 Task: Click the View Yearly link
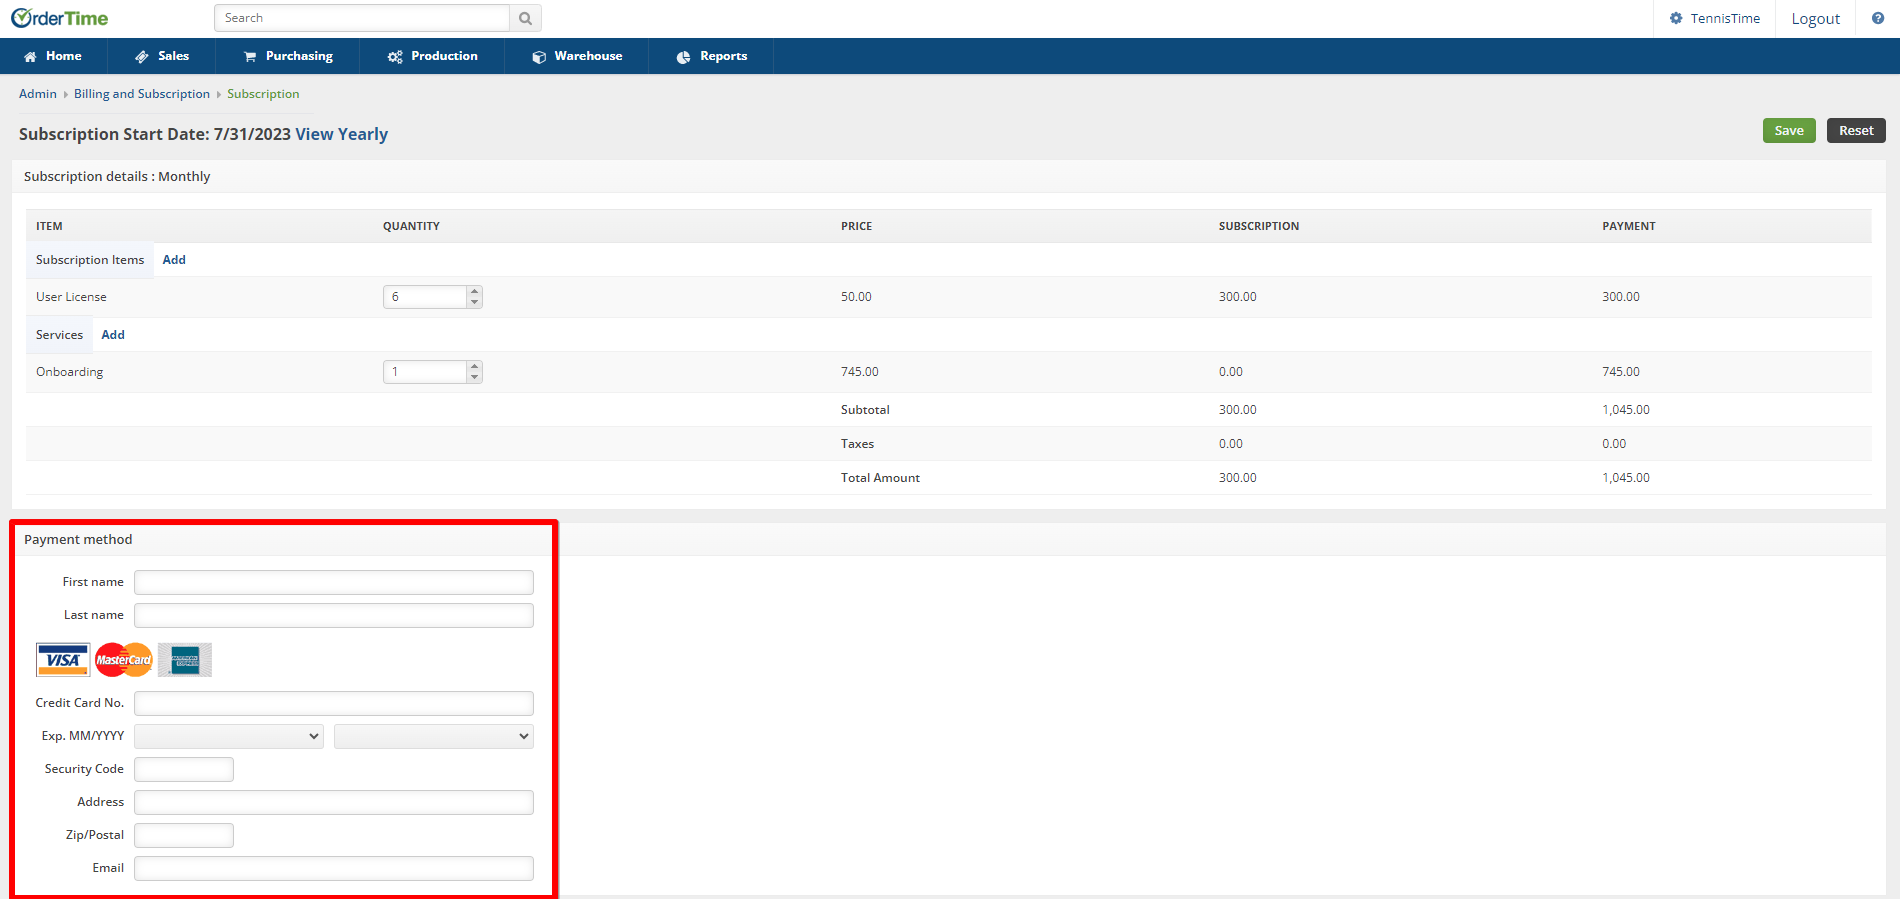pyautogui.click(x=341, y=134)
